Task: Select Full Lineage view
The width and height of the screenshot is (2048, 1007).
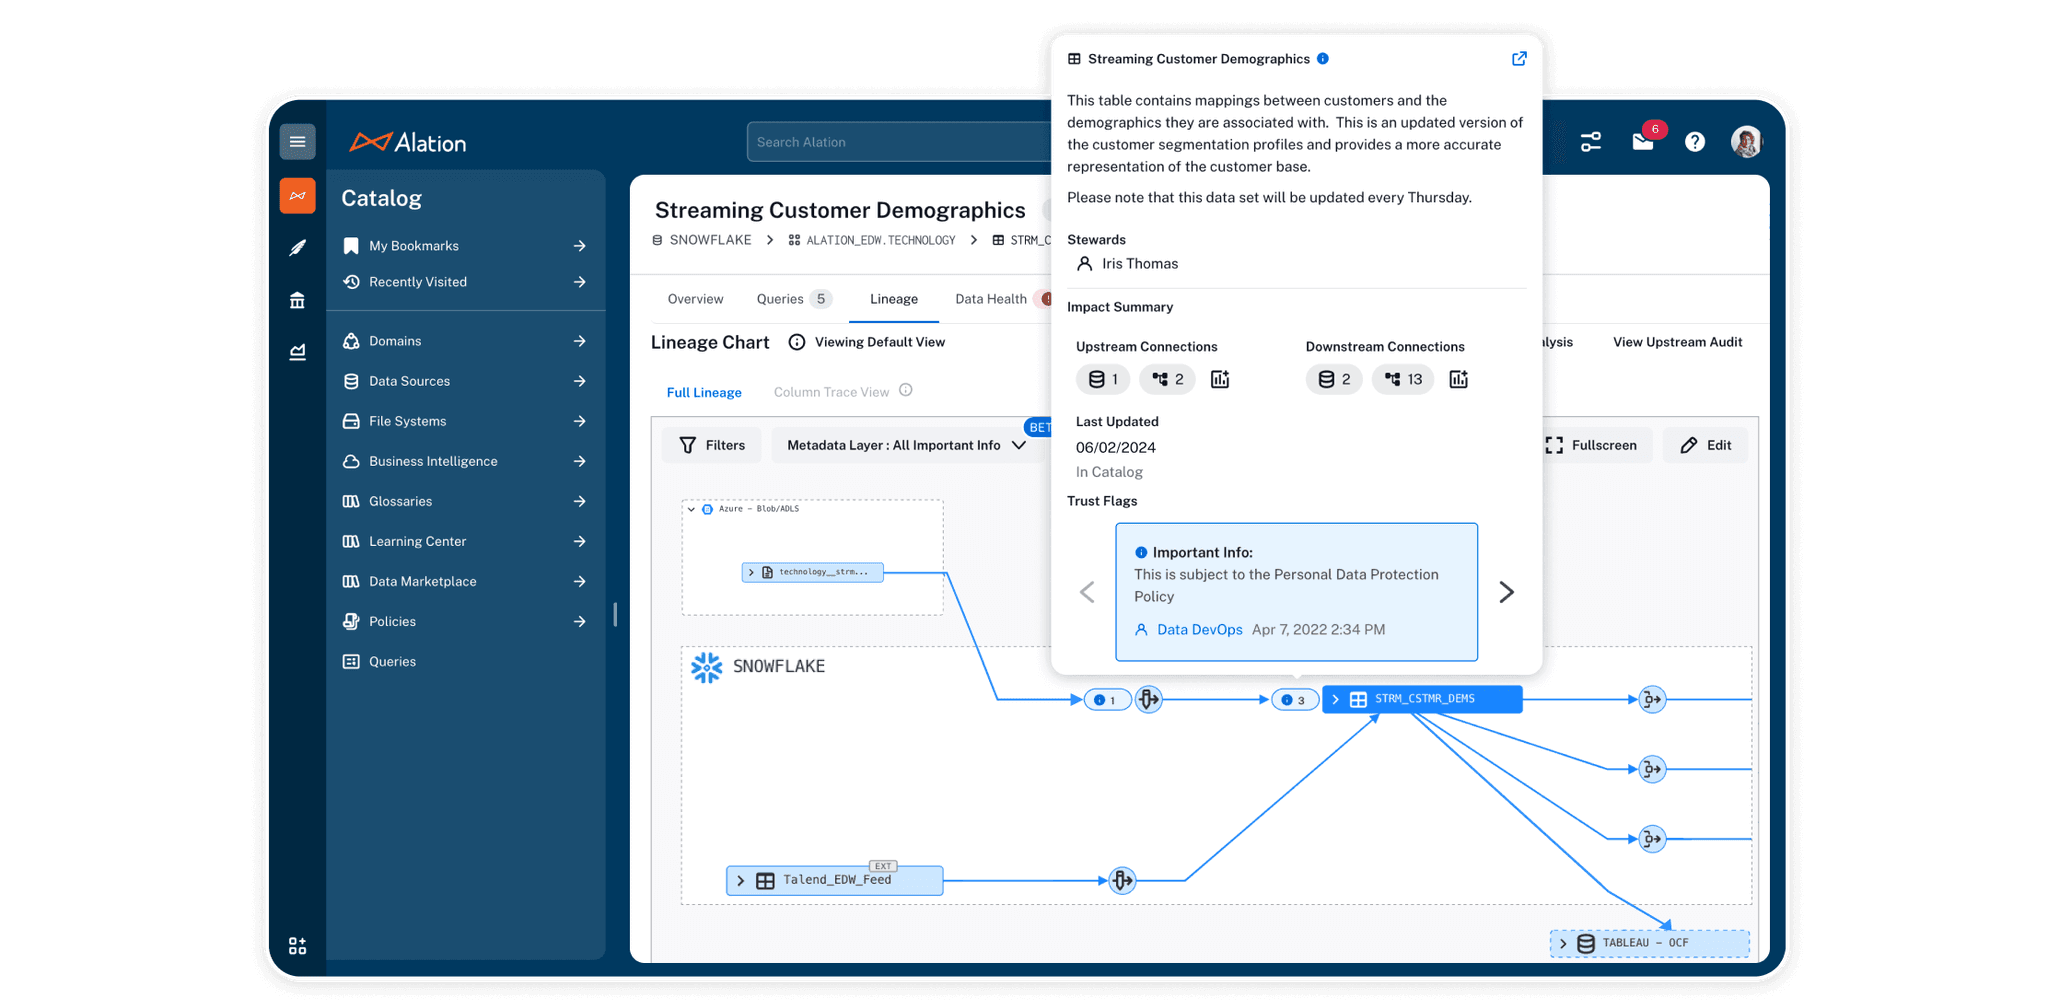Action: tap(704, 391)
